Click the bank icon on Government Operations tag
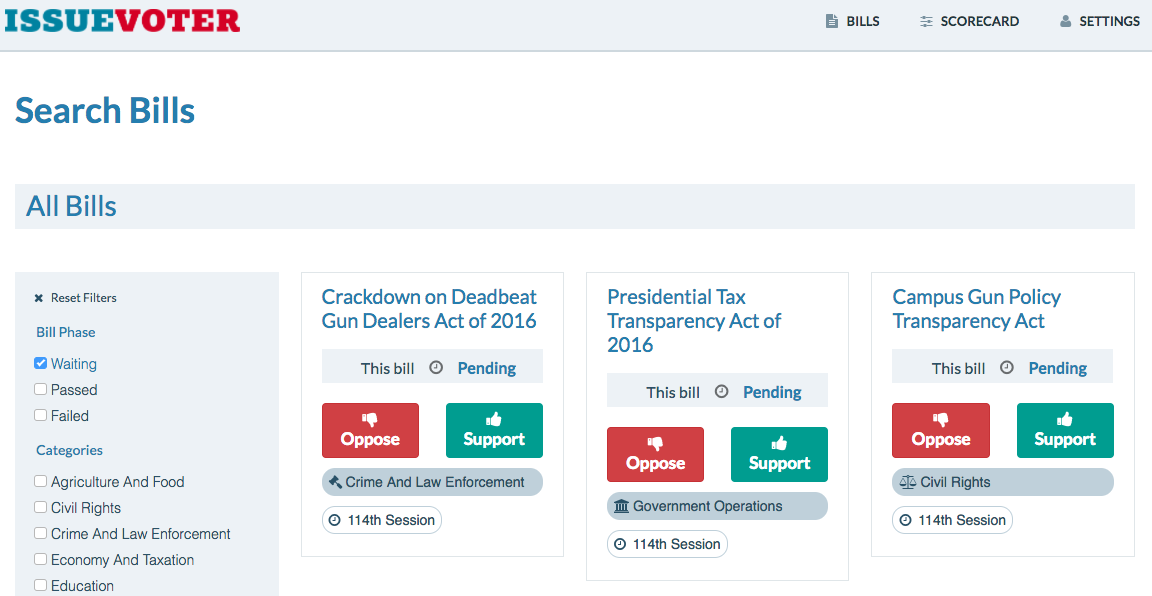Screen dimensions: 1152x596 coord(621,506)
